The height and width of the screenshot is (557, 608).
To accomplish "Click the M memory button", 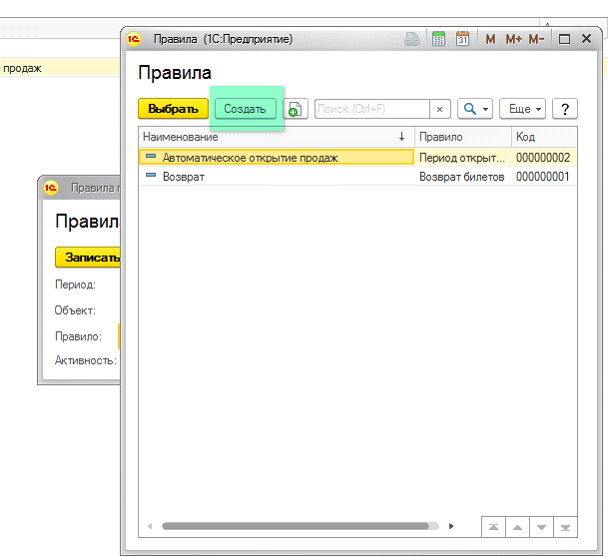I will click(x=490, y=39).
